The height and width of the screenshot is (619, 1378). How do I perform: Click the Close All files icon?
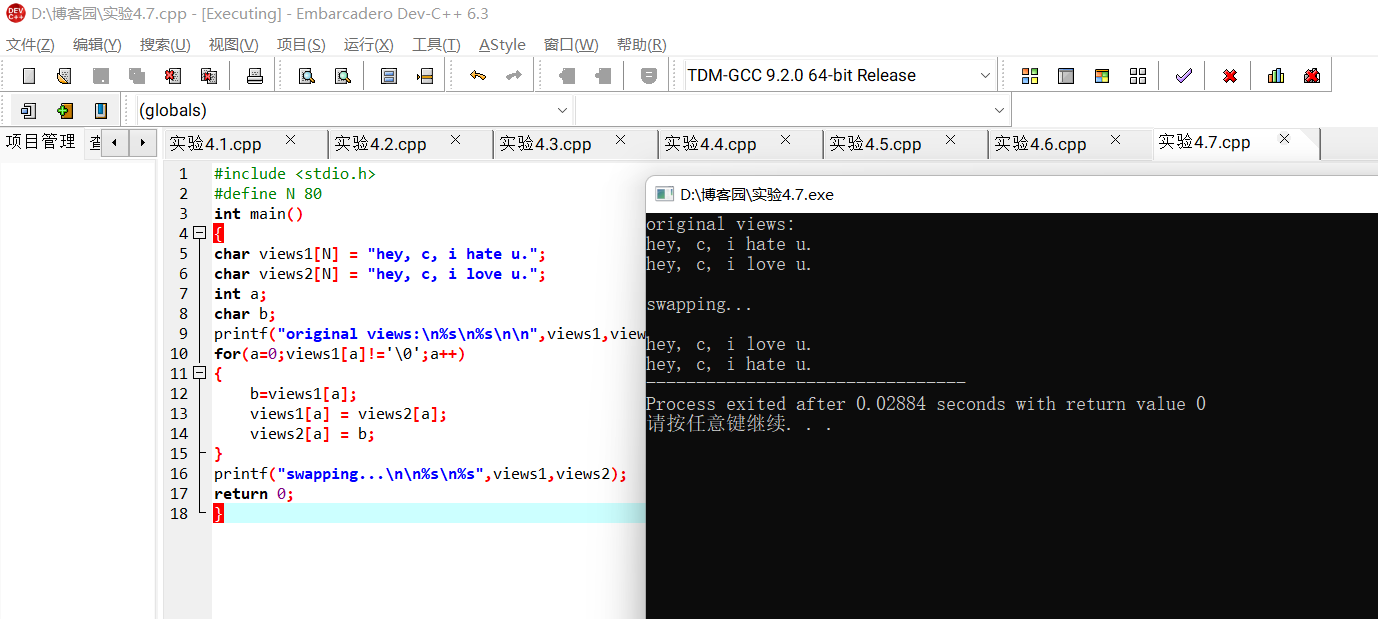coord(209,76)
